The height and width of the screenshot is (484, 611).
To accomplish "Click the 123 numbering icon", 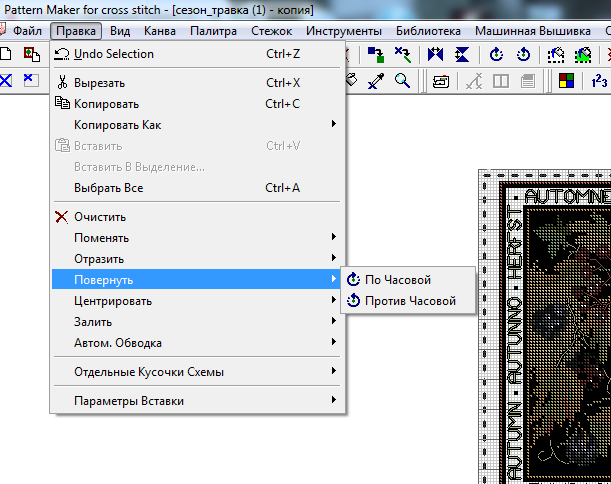I will (599, 80).
